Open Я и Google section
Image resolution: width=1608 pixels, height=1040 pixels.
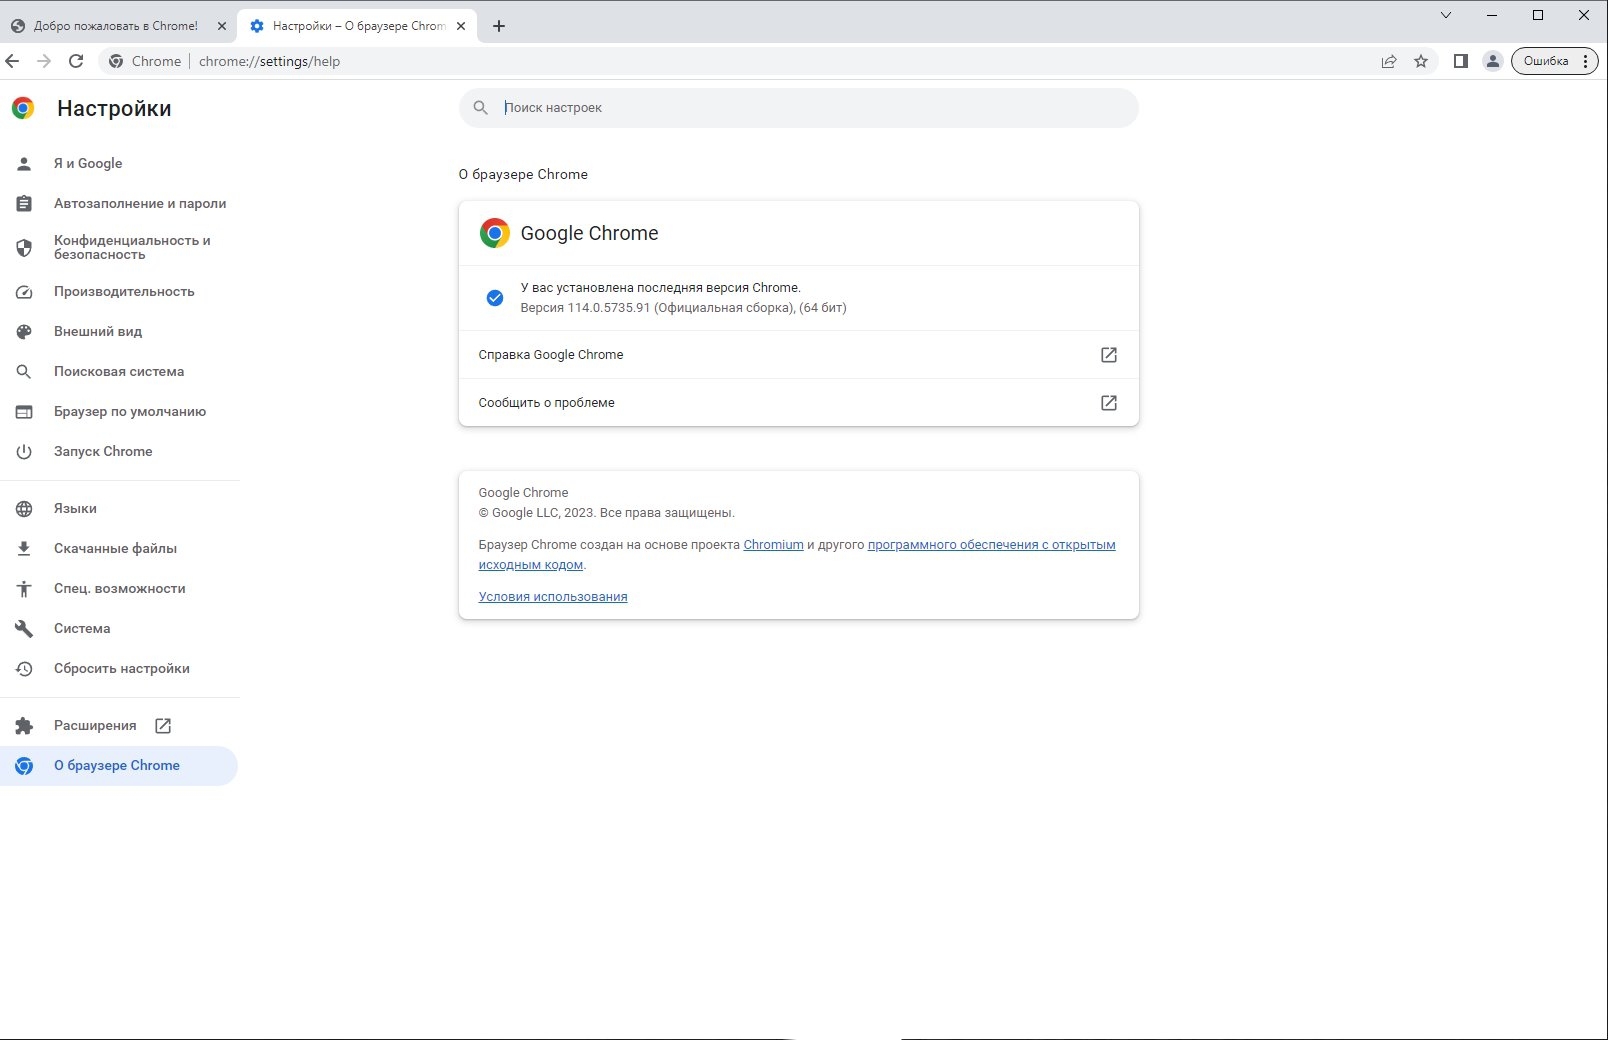[x=119, y=163]
